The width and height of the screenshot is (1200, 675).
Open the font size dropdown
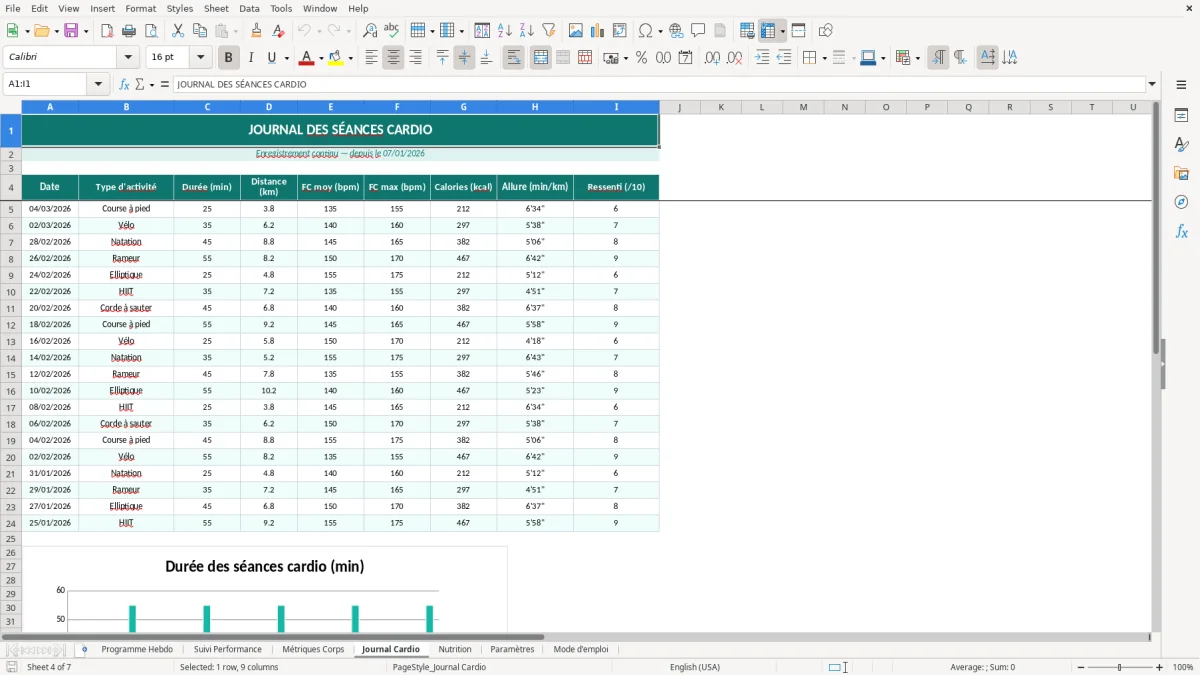tap(201, 58)
